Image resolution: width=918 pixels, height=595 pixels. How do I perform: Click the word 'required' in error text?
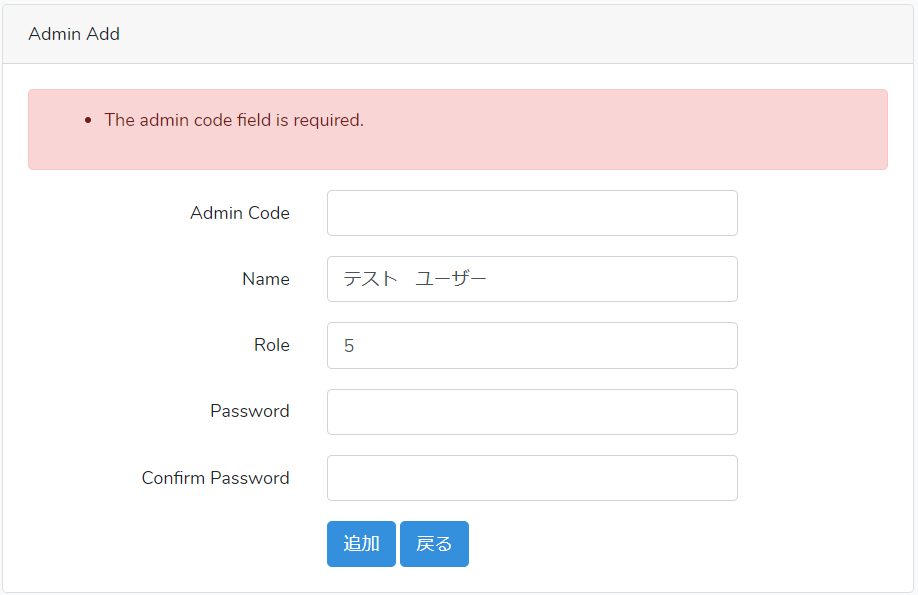[x=326, y=121]
